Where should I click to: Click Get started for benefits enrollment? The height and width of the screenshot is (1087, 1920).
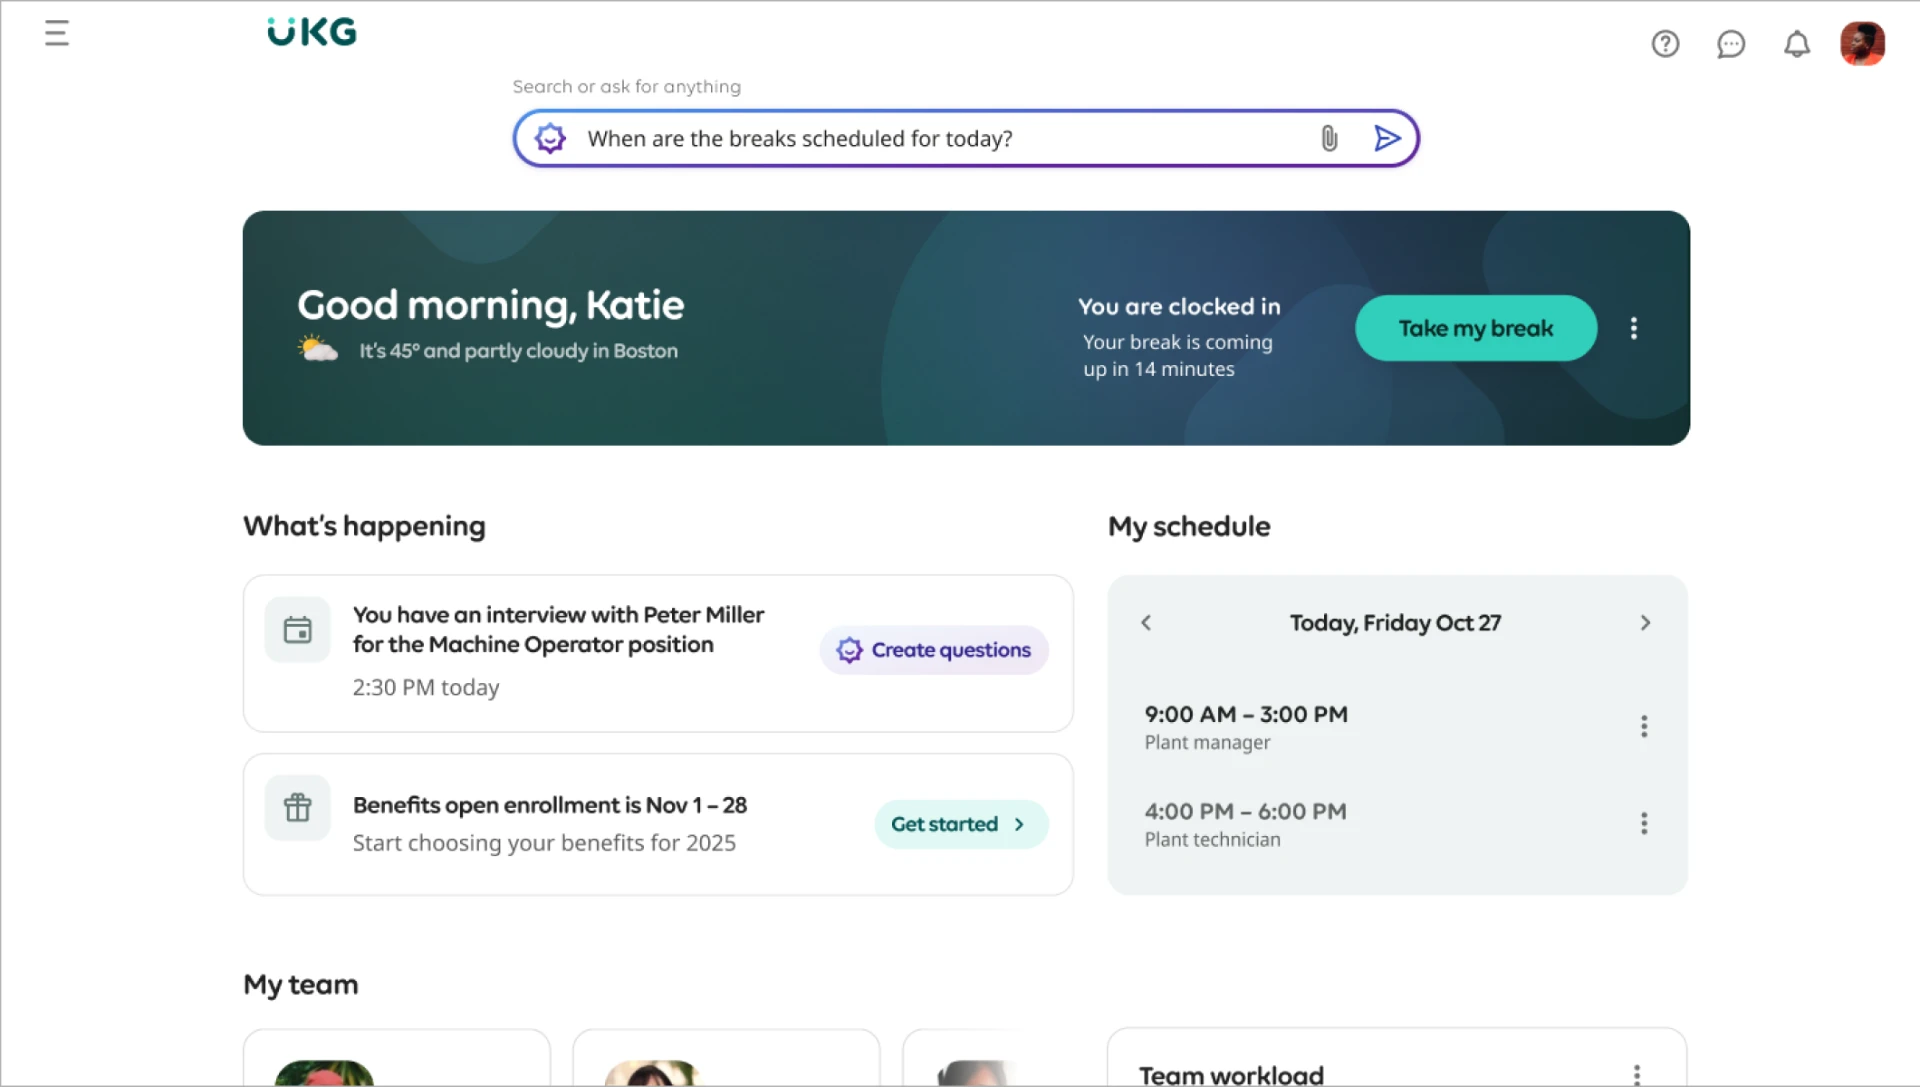(961, 824)
